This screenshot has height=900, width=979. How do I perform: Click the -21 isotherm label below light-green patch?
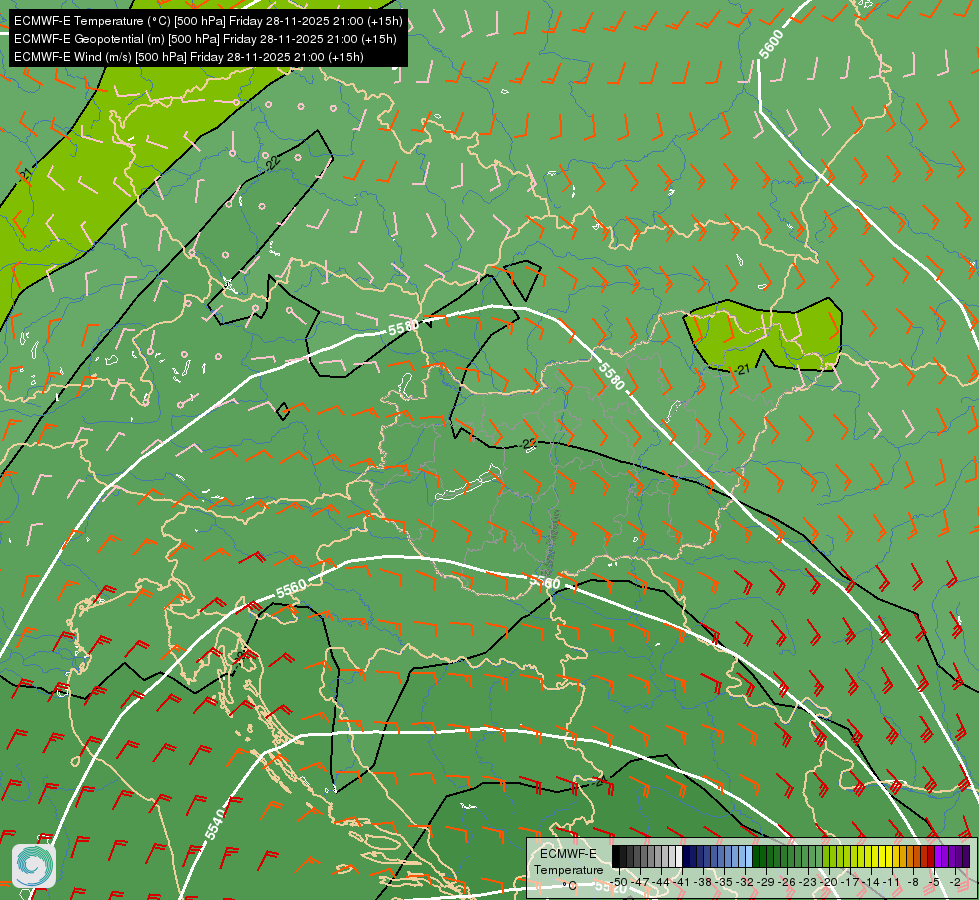point(741,369)
